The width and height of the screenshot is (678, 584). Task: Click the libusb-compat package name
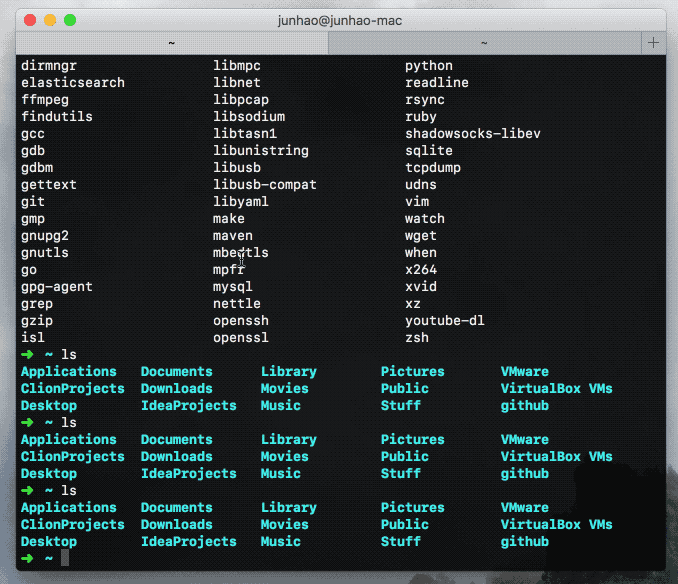[x=265, y=185]
